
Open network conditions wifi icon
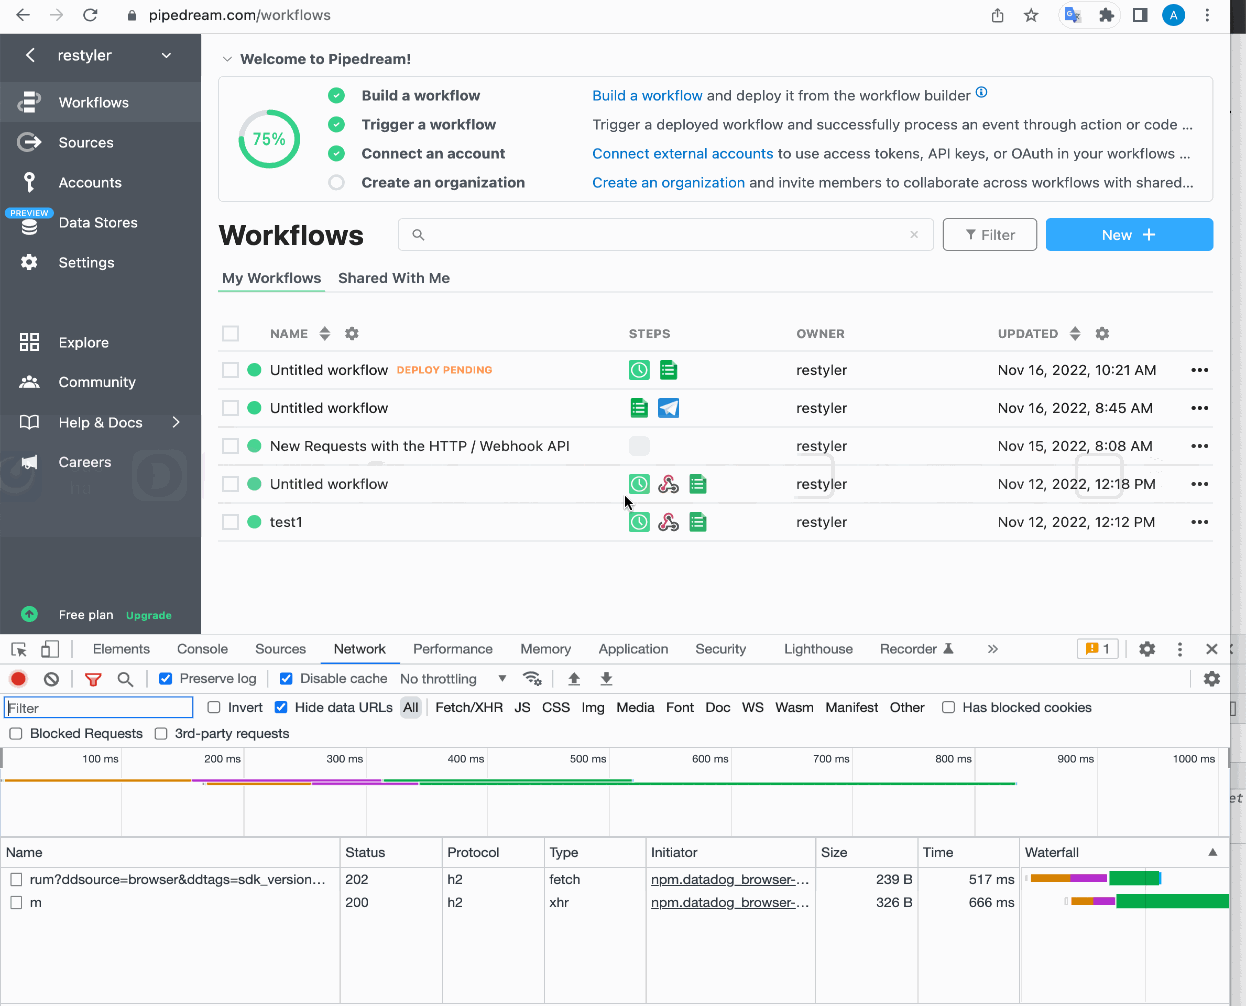coord(533,678)
